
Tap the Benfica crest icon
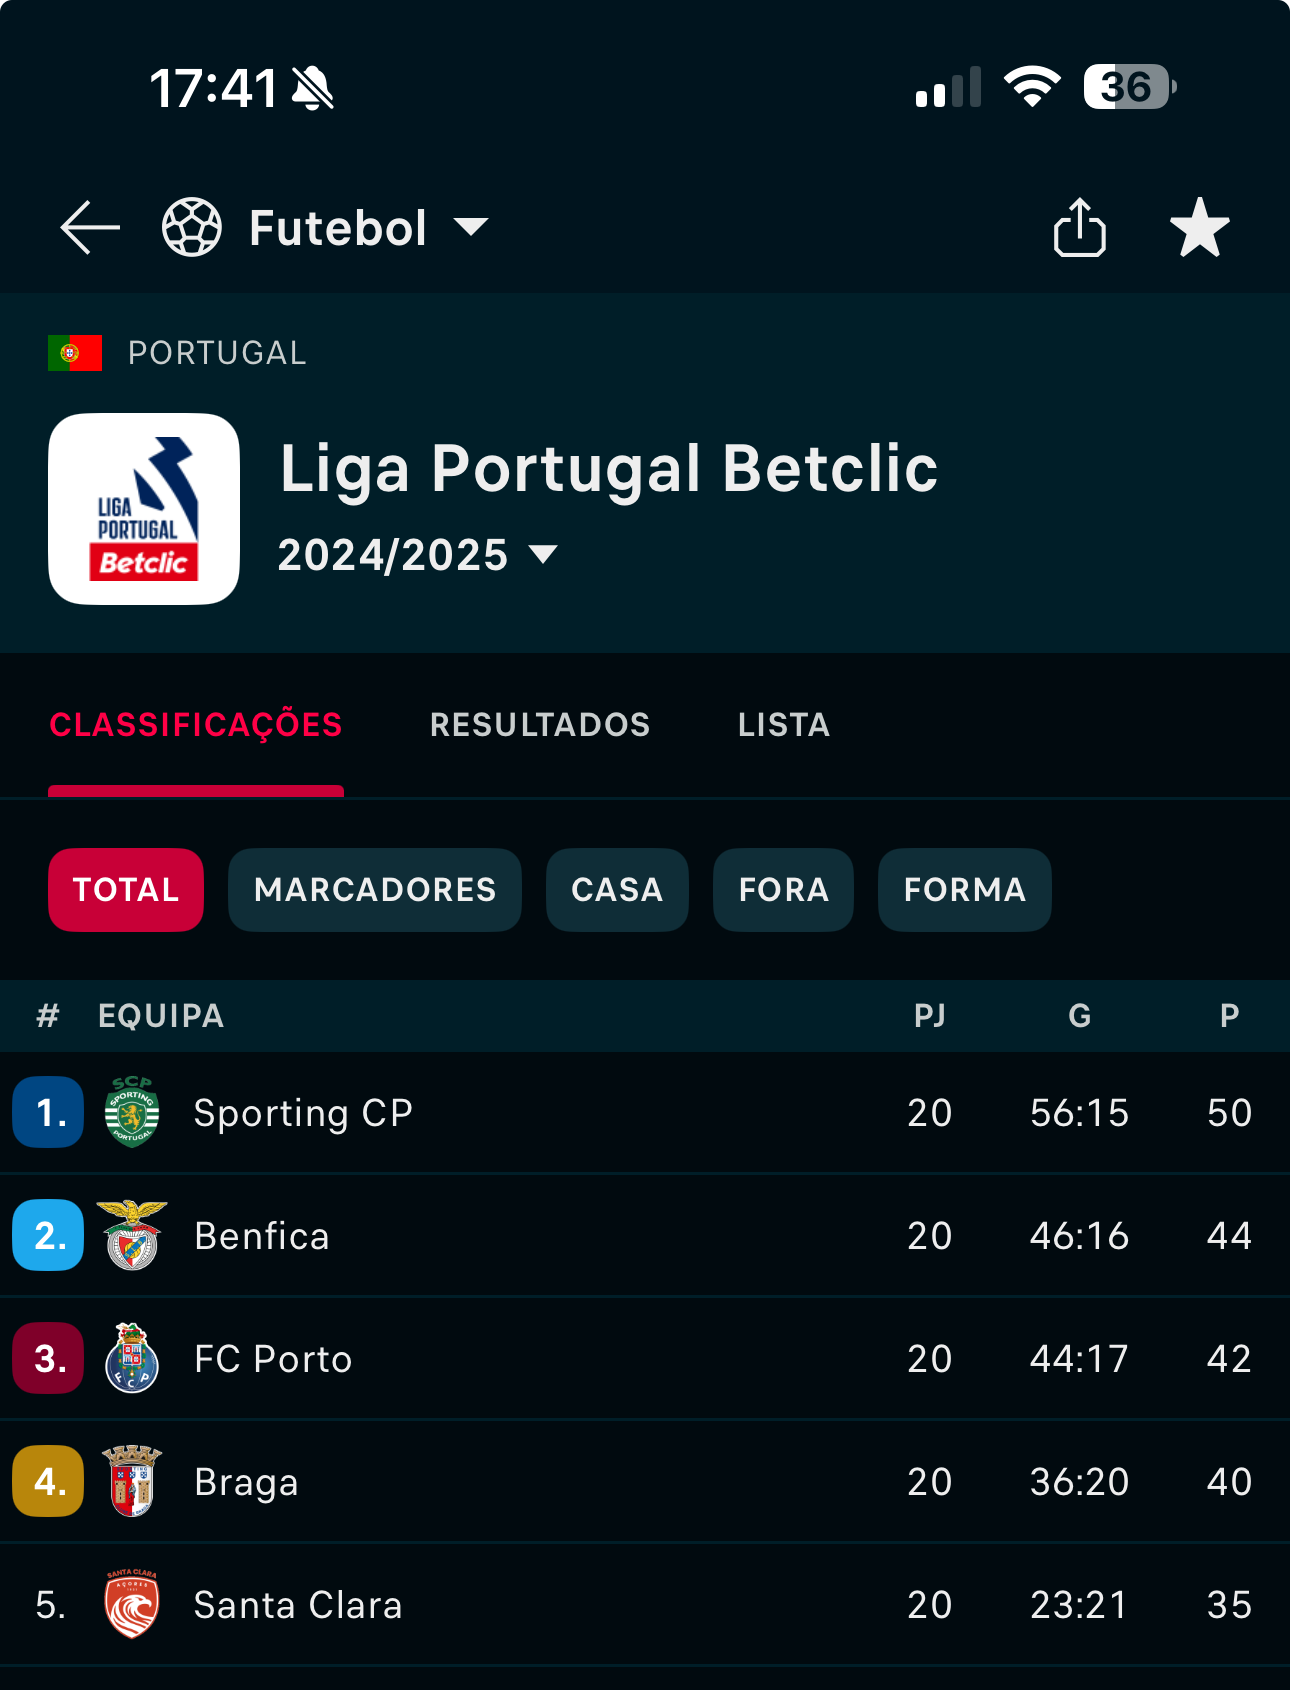click(x=132, y=1235)
